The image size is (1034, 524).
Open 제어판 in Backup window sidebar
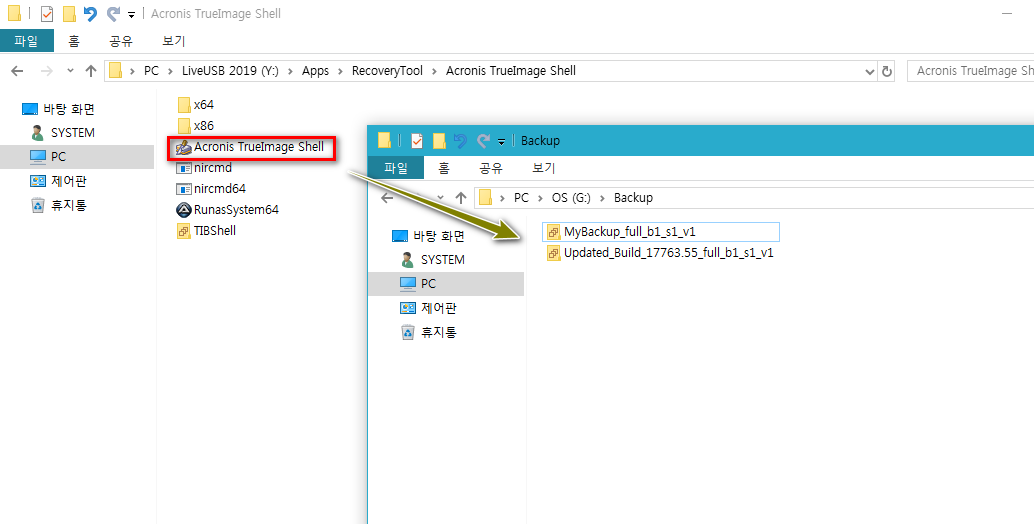(429, 308)
